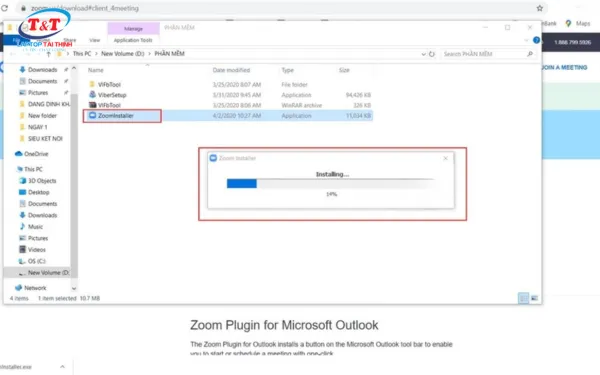Viewport: 600px width, 375px height.
Task: Click the OneDrive cloud icon
Action: (18, 154)
